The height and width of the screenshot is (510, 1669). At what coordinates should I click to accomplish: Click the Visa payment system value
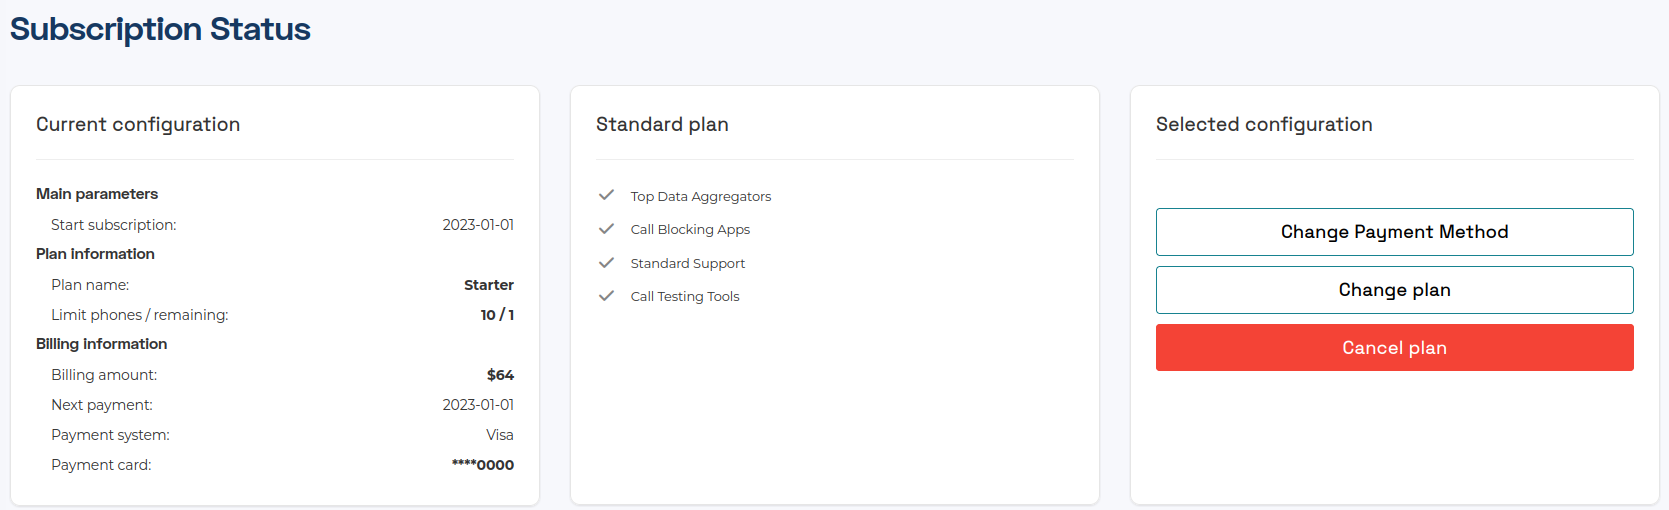[500, 435]
